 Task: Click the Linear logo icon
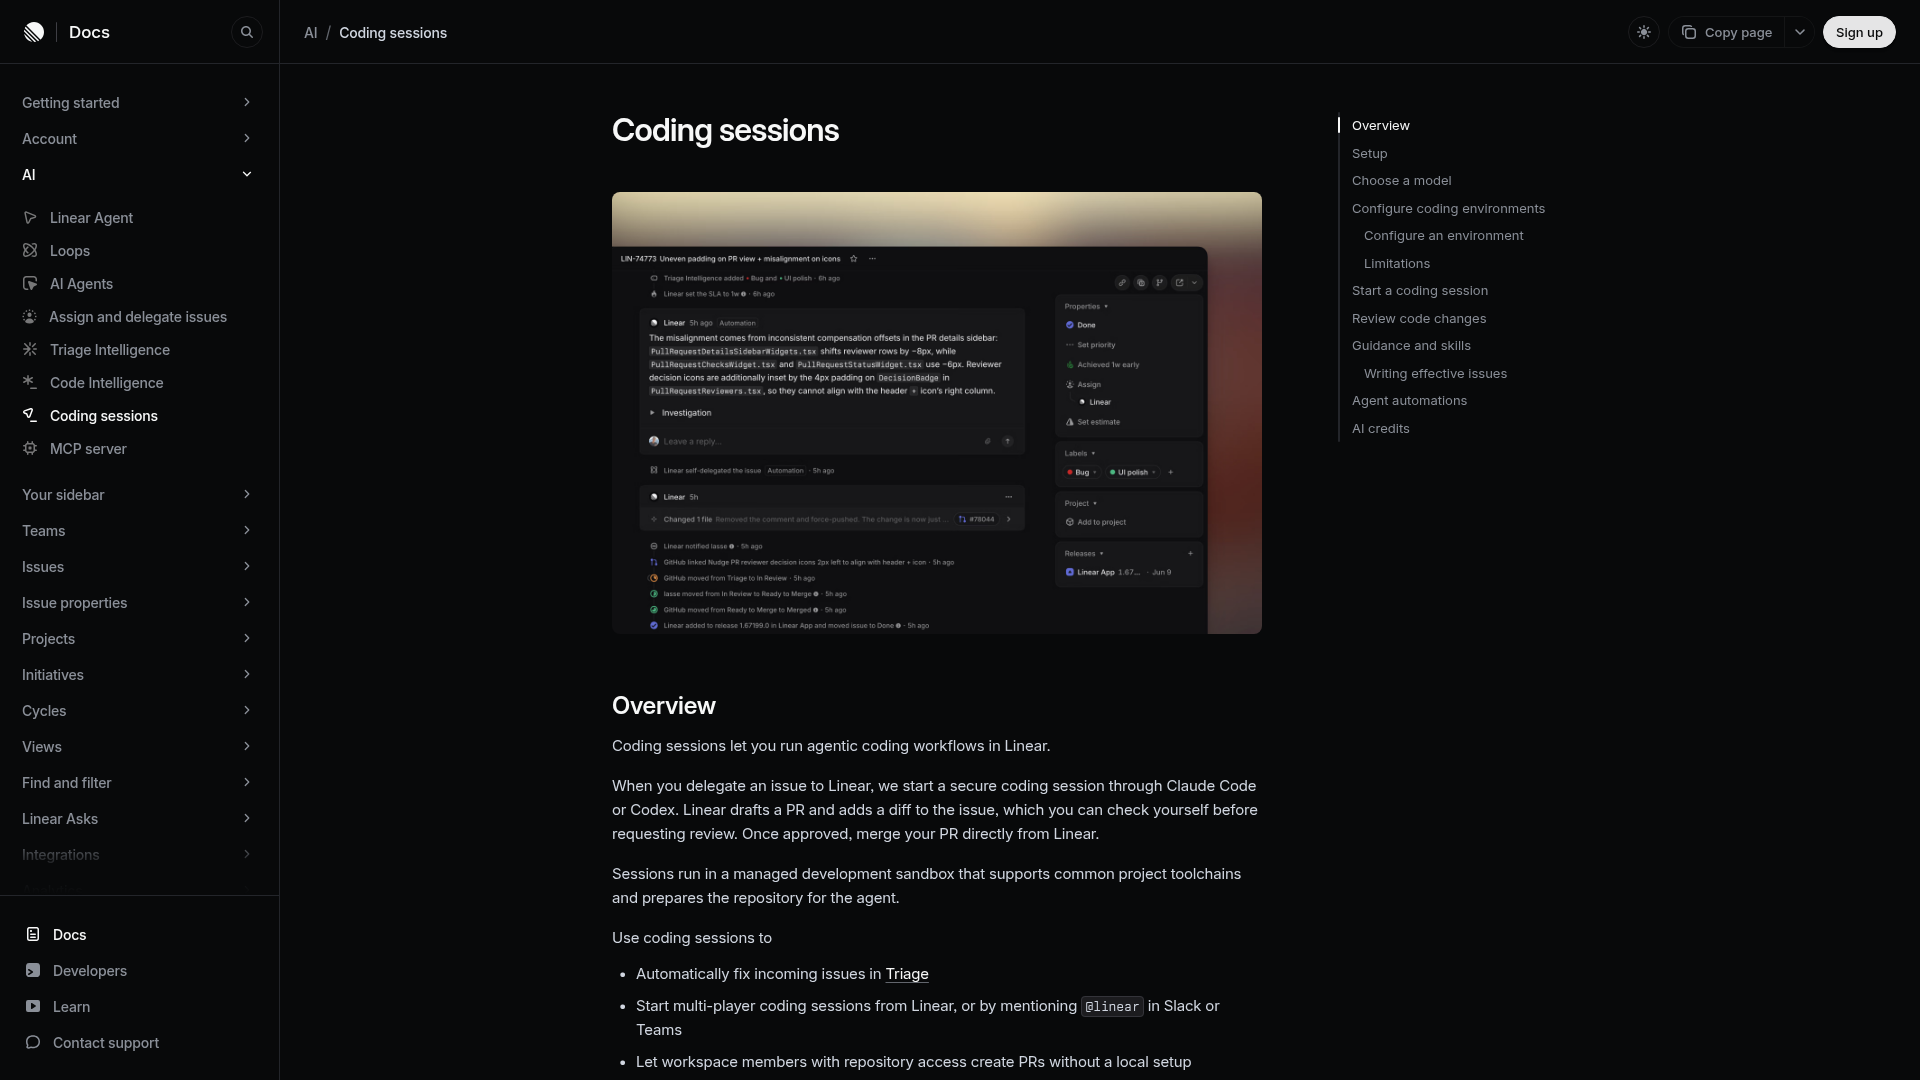pos(34,32)
